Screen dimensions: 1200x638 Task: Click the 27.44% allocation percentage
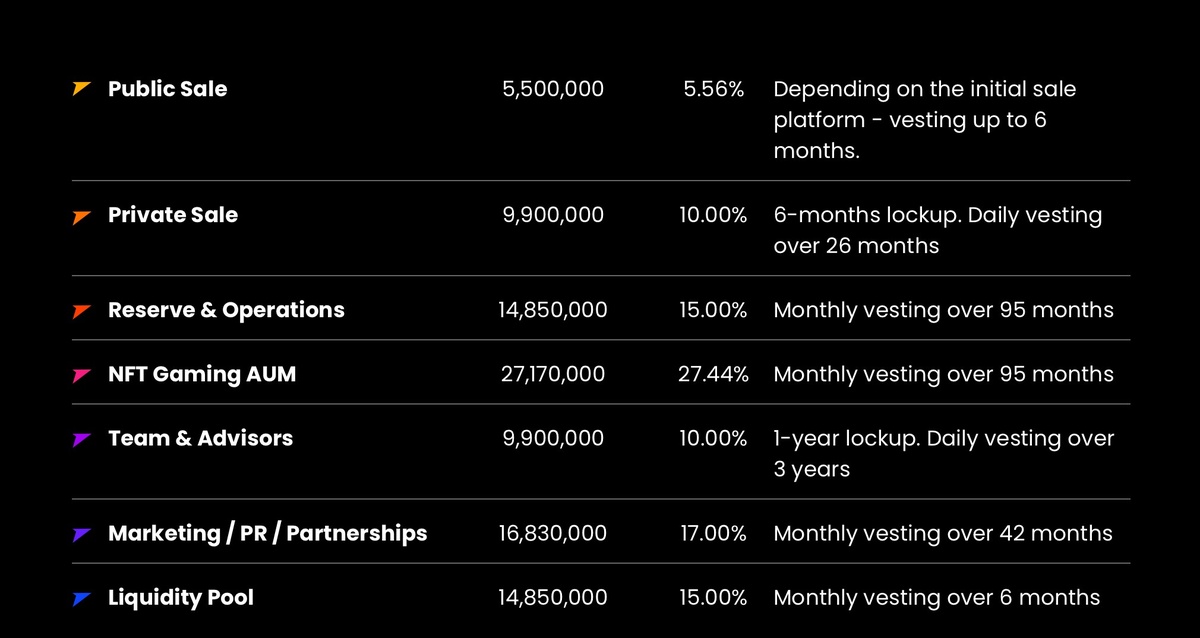pyautogui.click(x=713, y=374)
